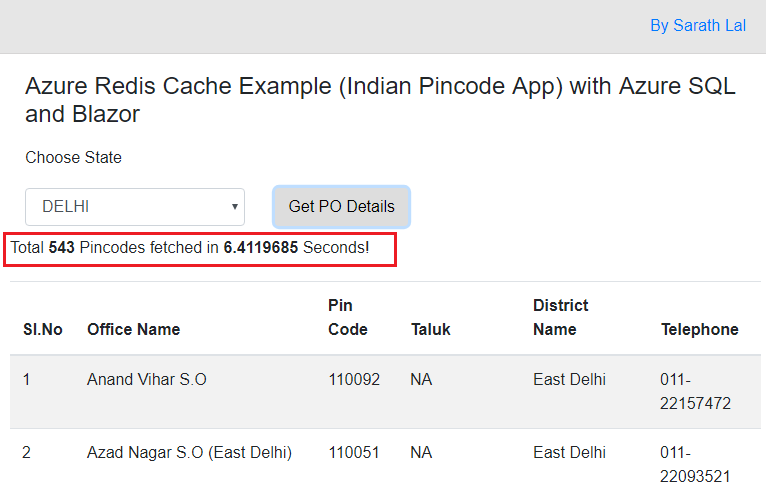This screenshot has height=495, width=766.
Task: Select the Azad Nagar S.O row
Action: 189,453
